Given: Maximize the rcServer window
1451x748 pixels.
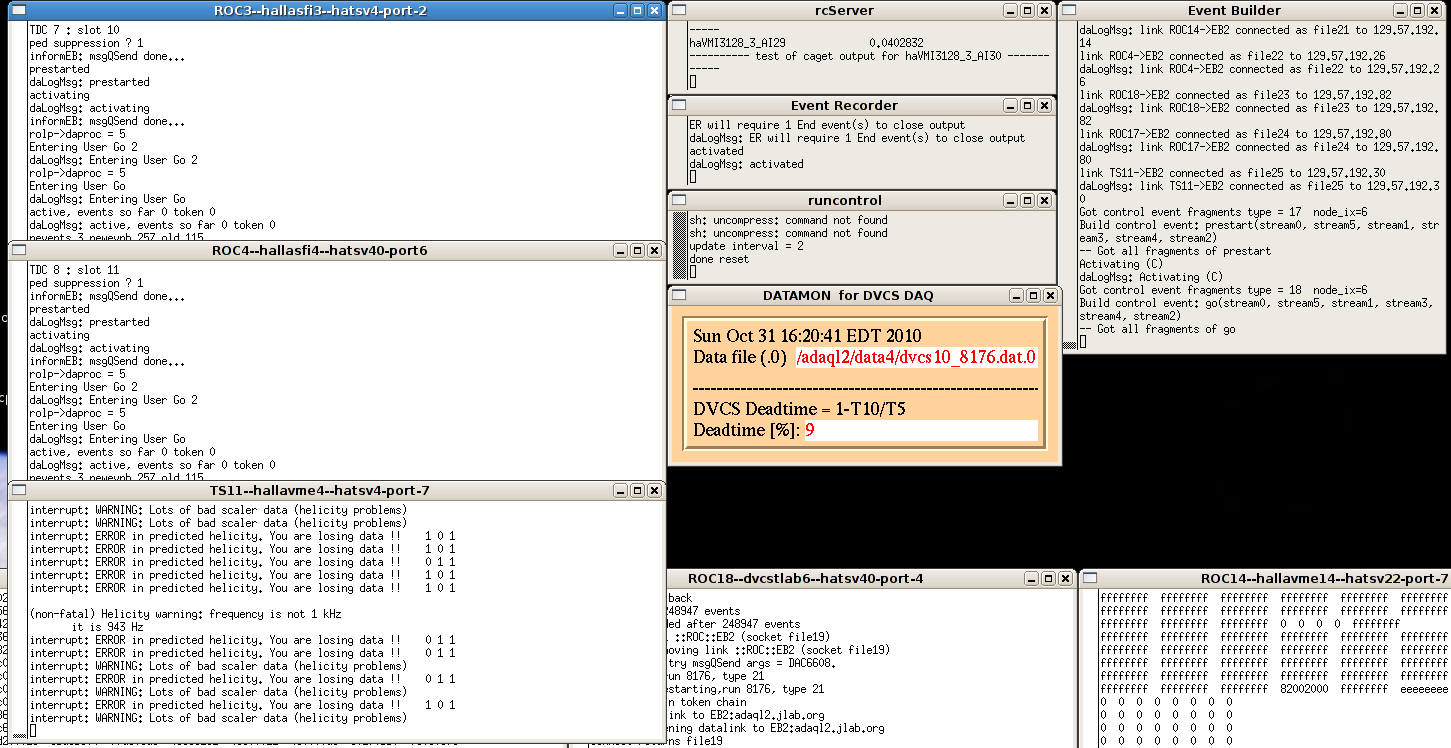Looking at the screenshot, I should point(1027,10).
